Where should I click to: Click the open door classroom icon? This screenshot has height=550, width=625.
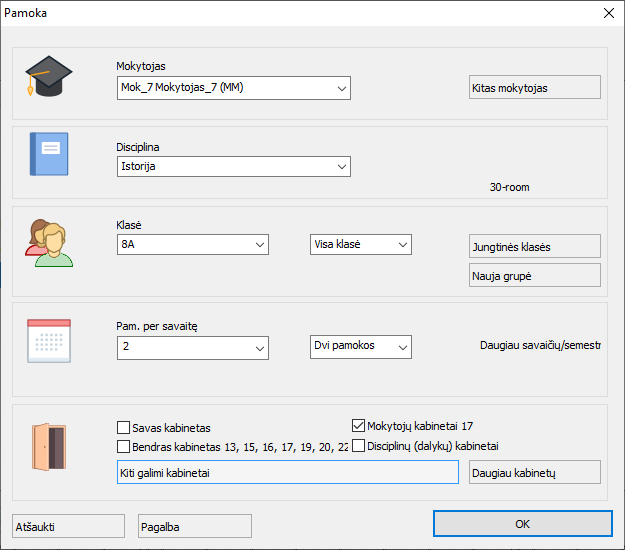49,447
